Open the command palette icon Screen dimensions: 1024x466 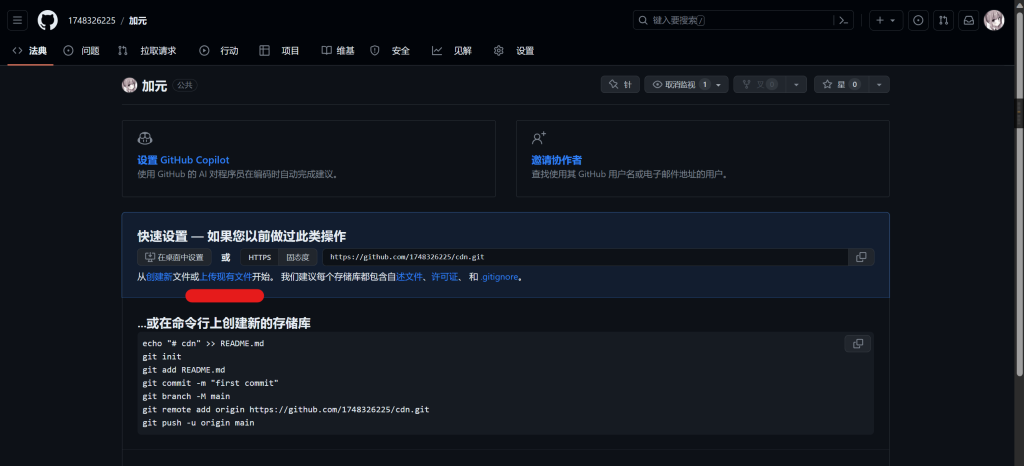pyautogui.click(x=844, y=20)
